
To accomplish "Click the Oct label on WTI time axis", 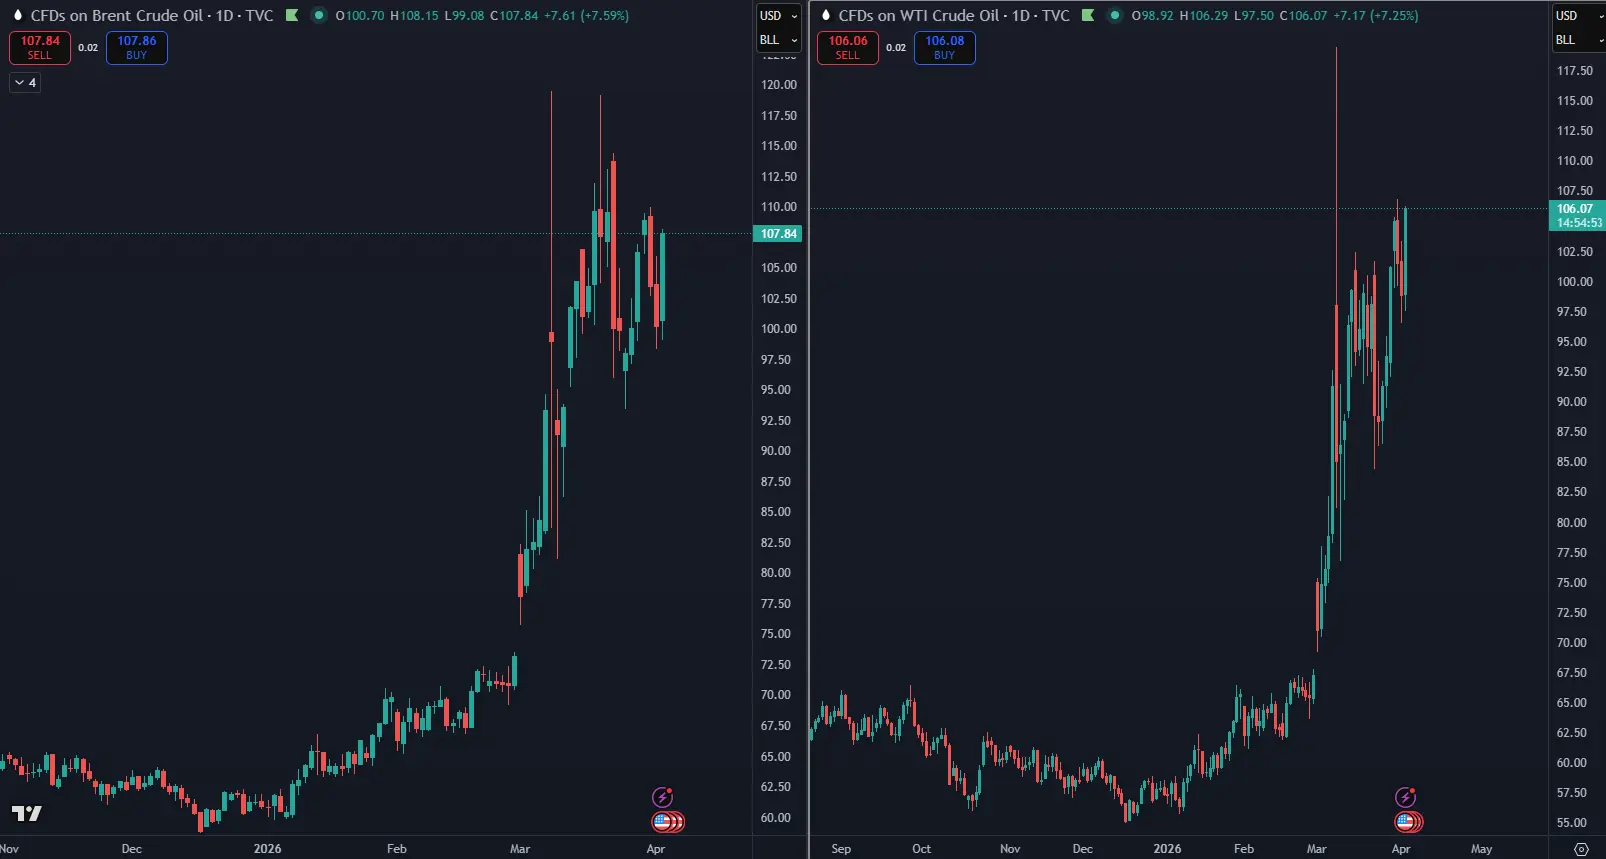I will pyautogui.click(x=921, y=849).
